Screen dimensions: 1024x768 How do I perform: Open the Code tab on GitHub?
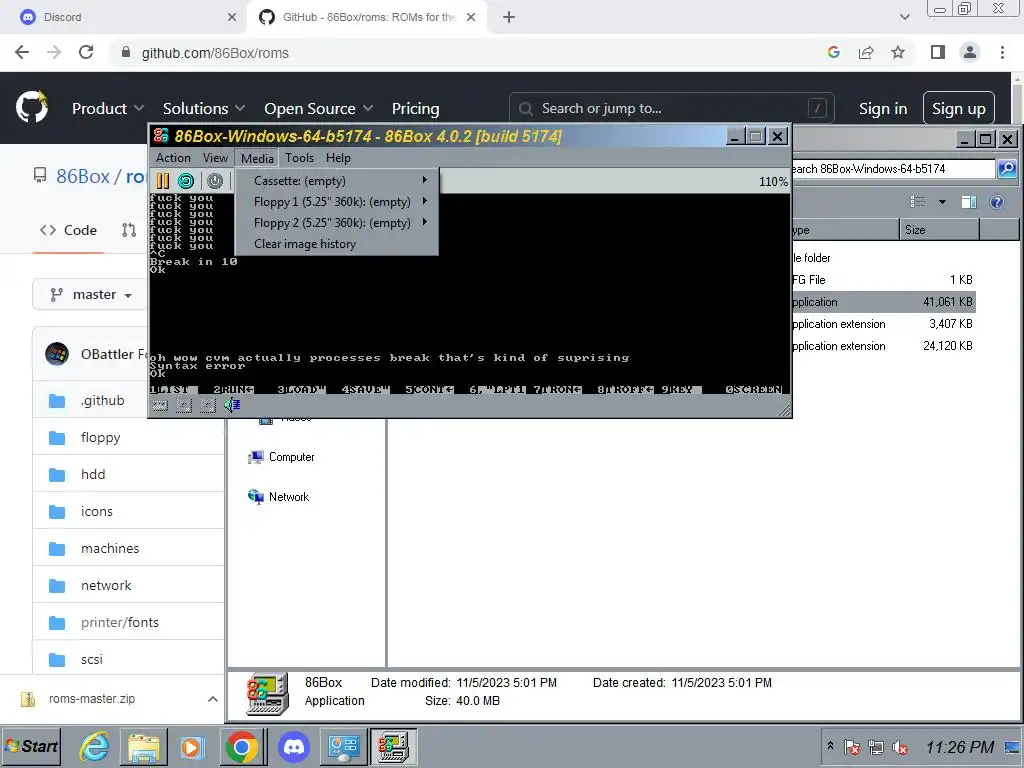[x=69, y=230]
